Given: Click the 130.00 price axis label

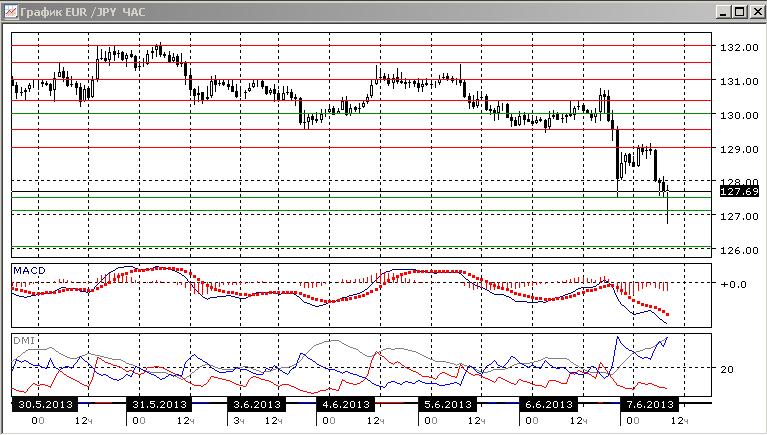Looking at the screenshot, I should pos(740,115).
